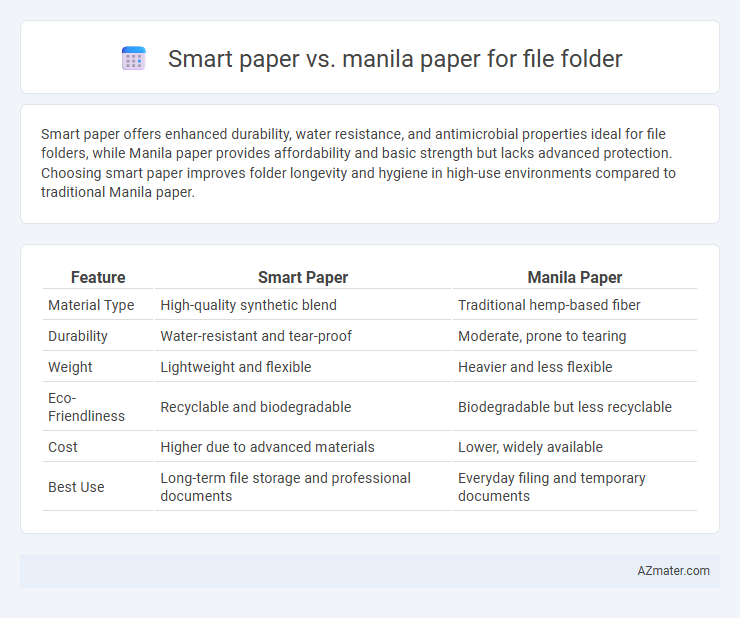Select the 'Best Use' row label
This screenshot has height=618, width=740.
coord(76,487)
